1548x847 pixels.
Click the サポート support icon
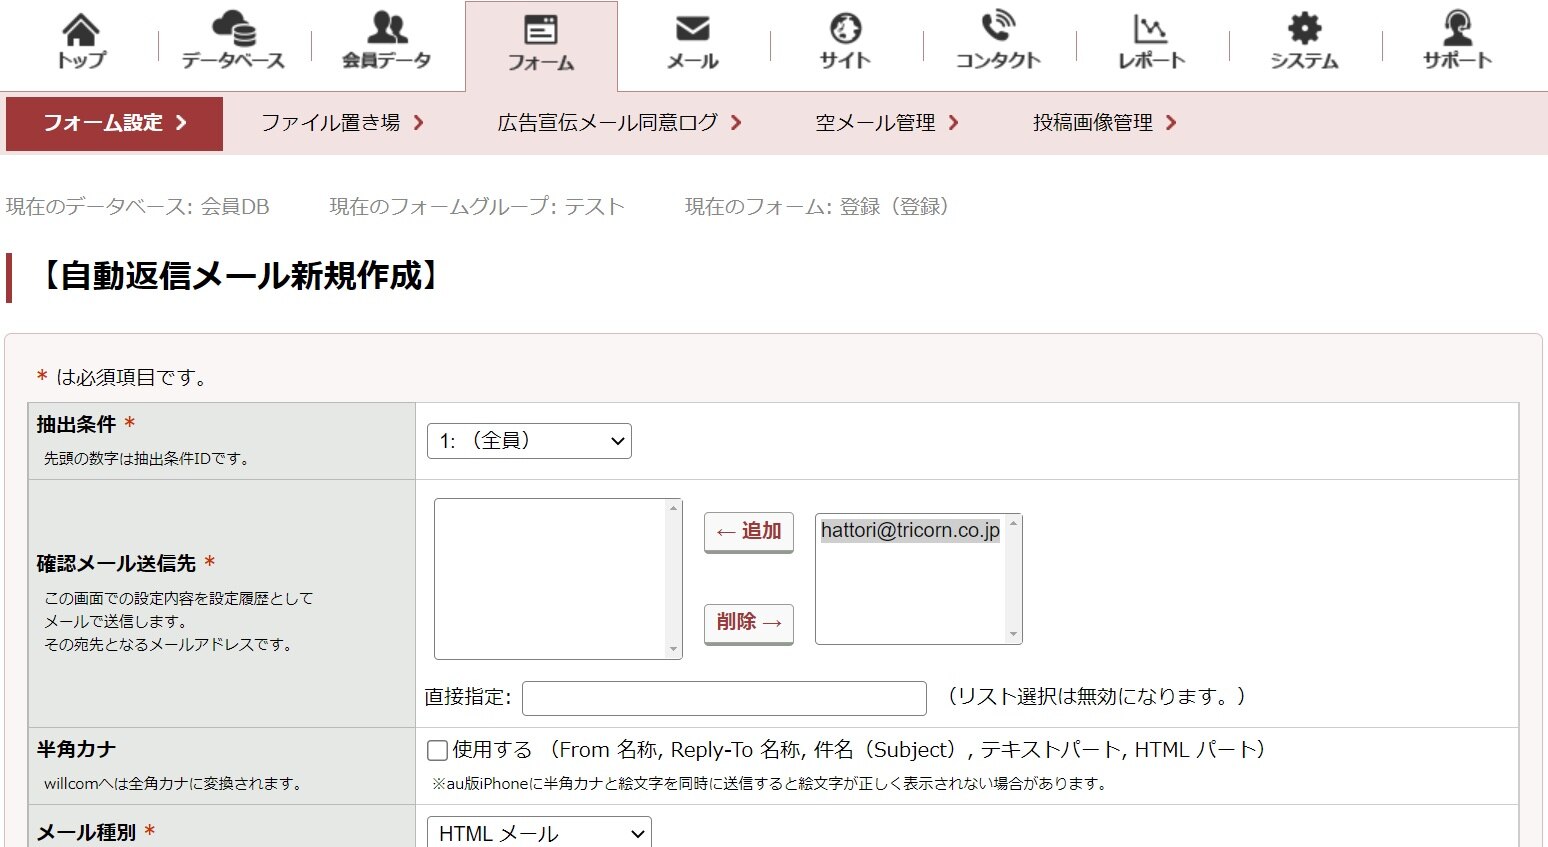click(x=1455, y=40)
